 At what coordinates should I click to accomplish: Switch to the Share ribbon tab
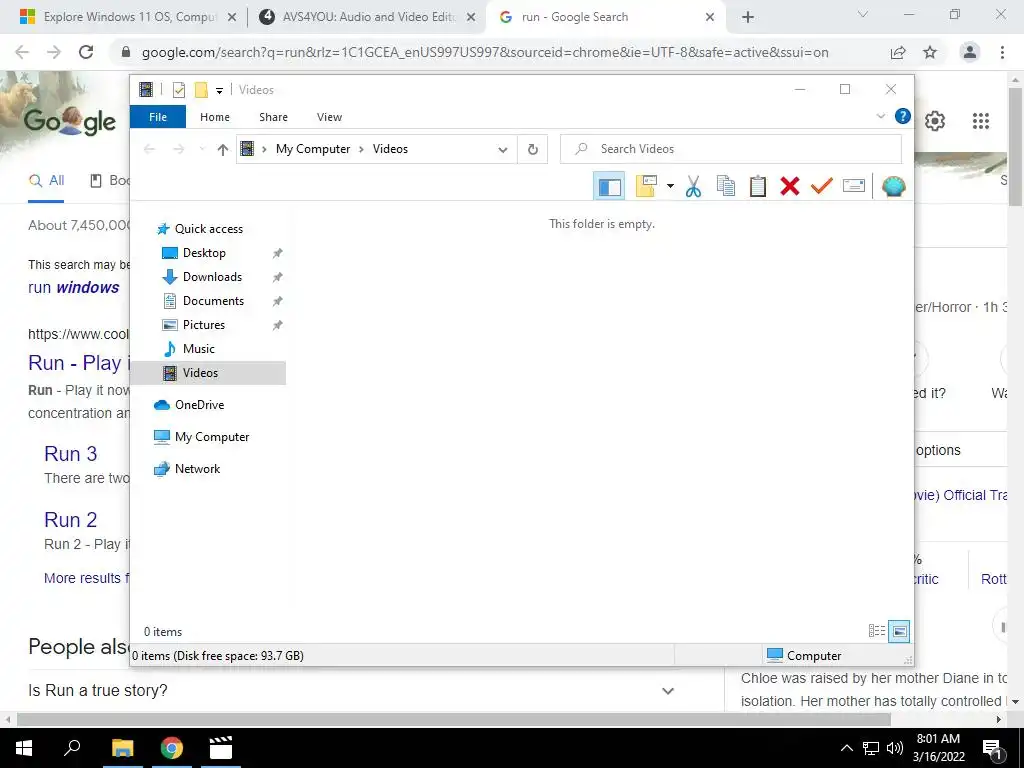[x=273, y=117]
